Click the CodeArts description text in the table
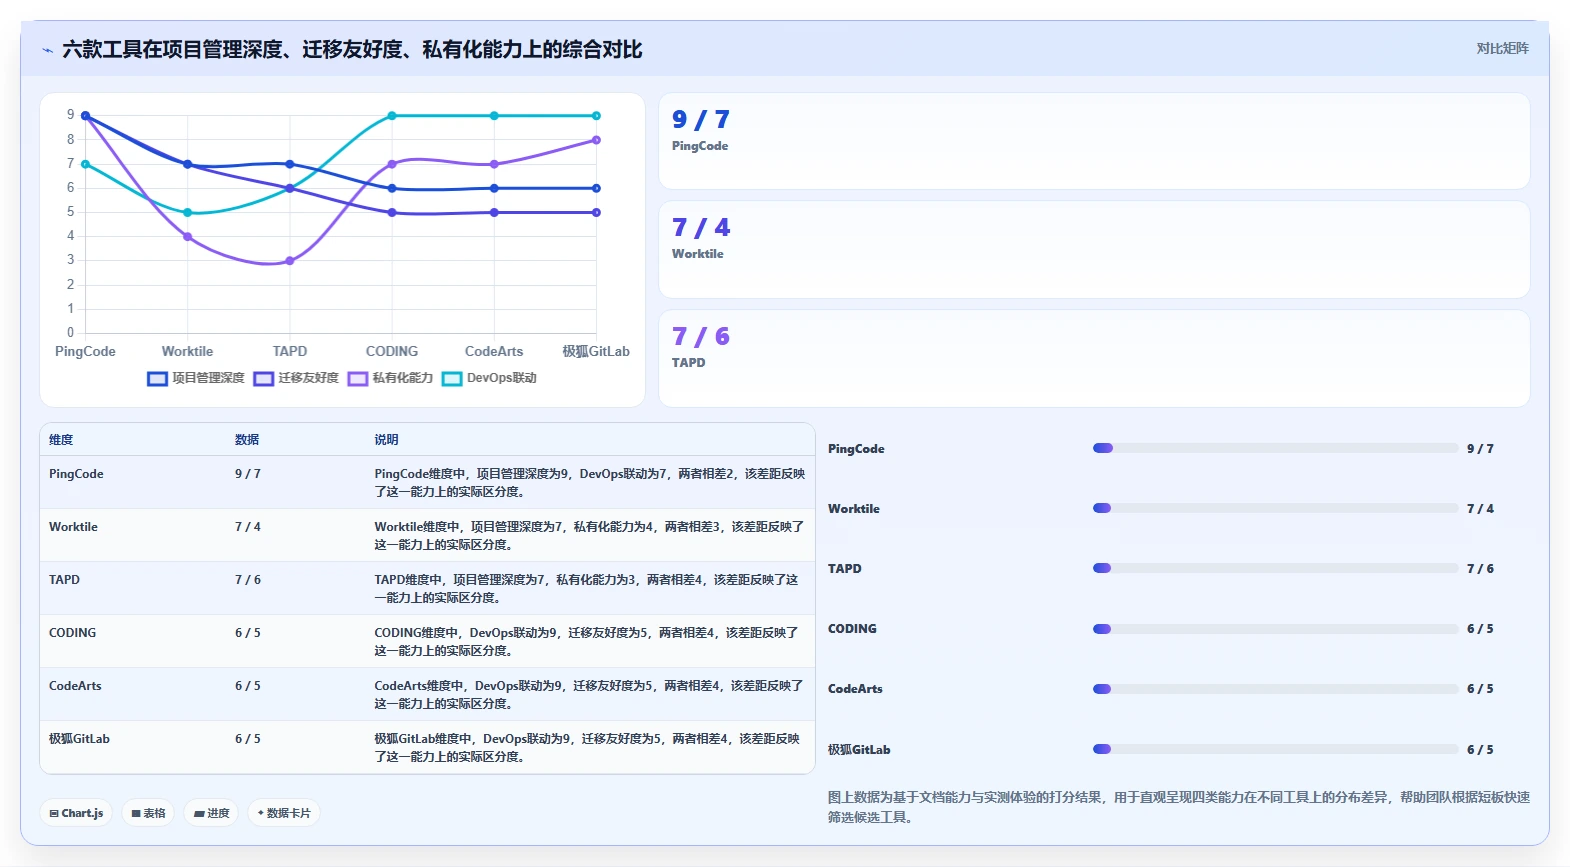 pyautogui.click(x=589, y=695)
